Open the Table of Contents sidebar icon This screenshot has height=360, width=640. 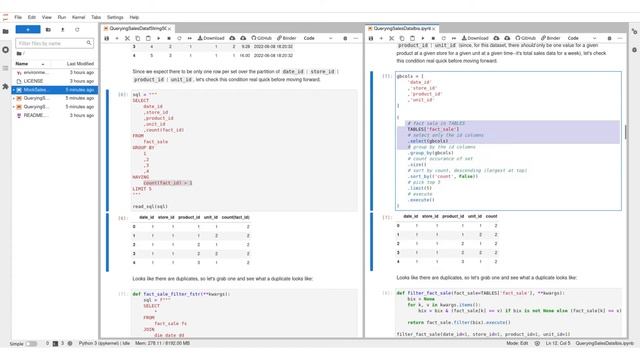click(x=5, y=68)
